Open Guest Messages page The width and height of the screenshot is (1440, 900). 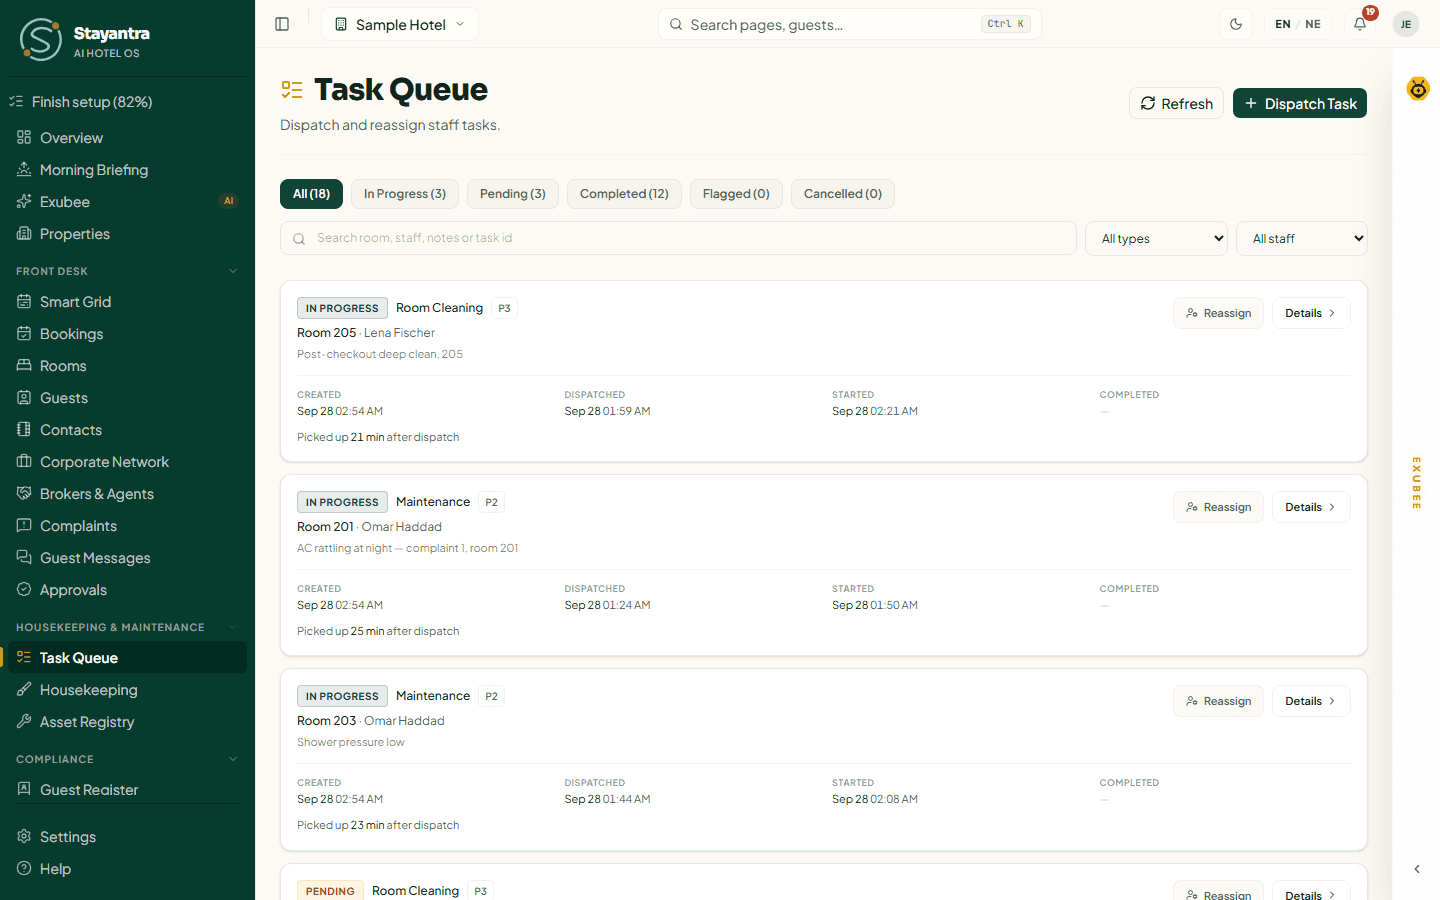click(127, 558)
